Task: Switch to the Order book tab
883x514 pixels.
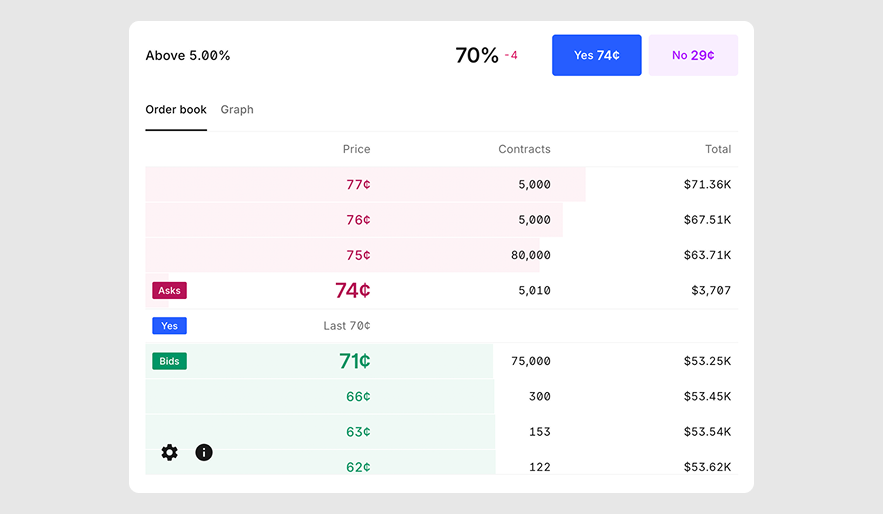Action: pos(176,110)
